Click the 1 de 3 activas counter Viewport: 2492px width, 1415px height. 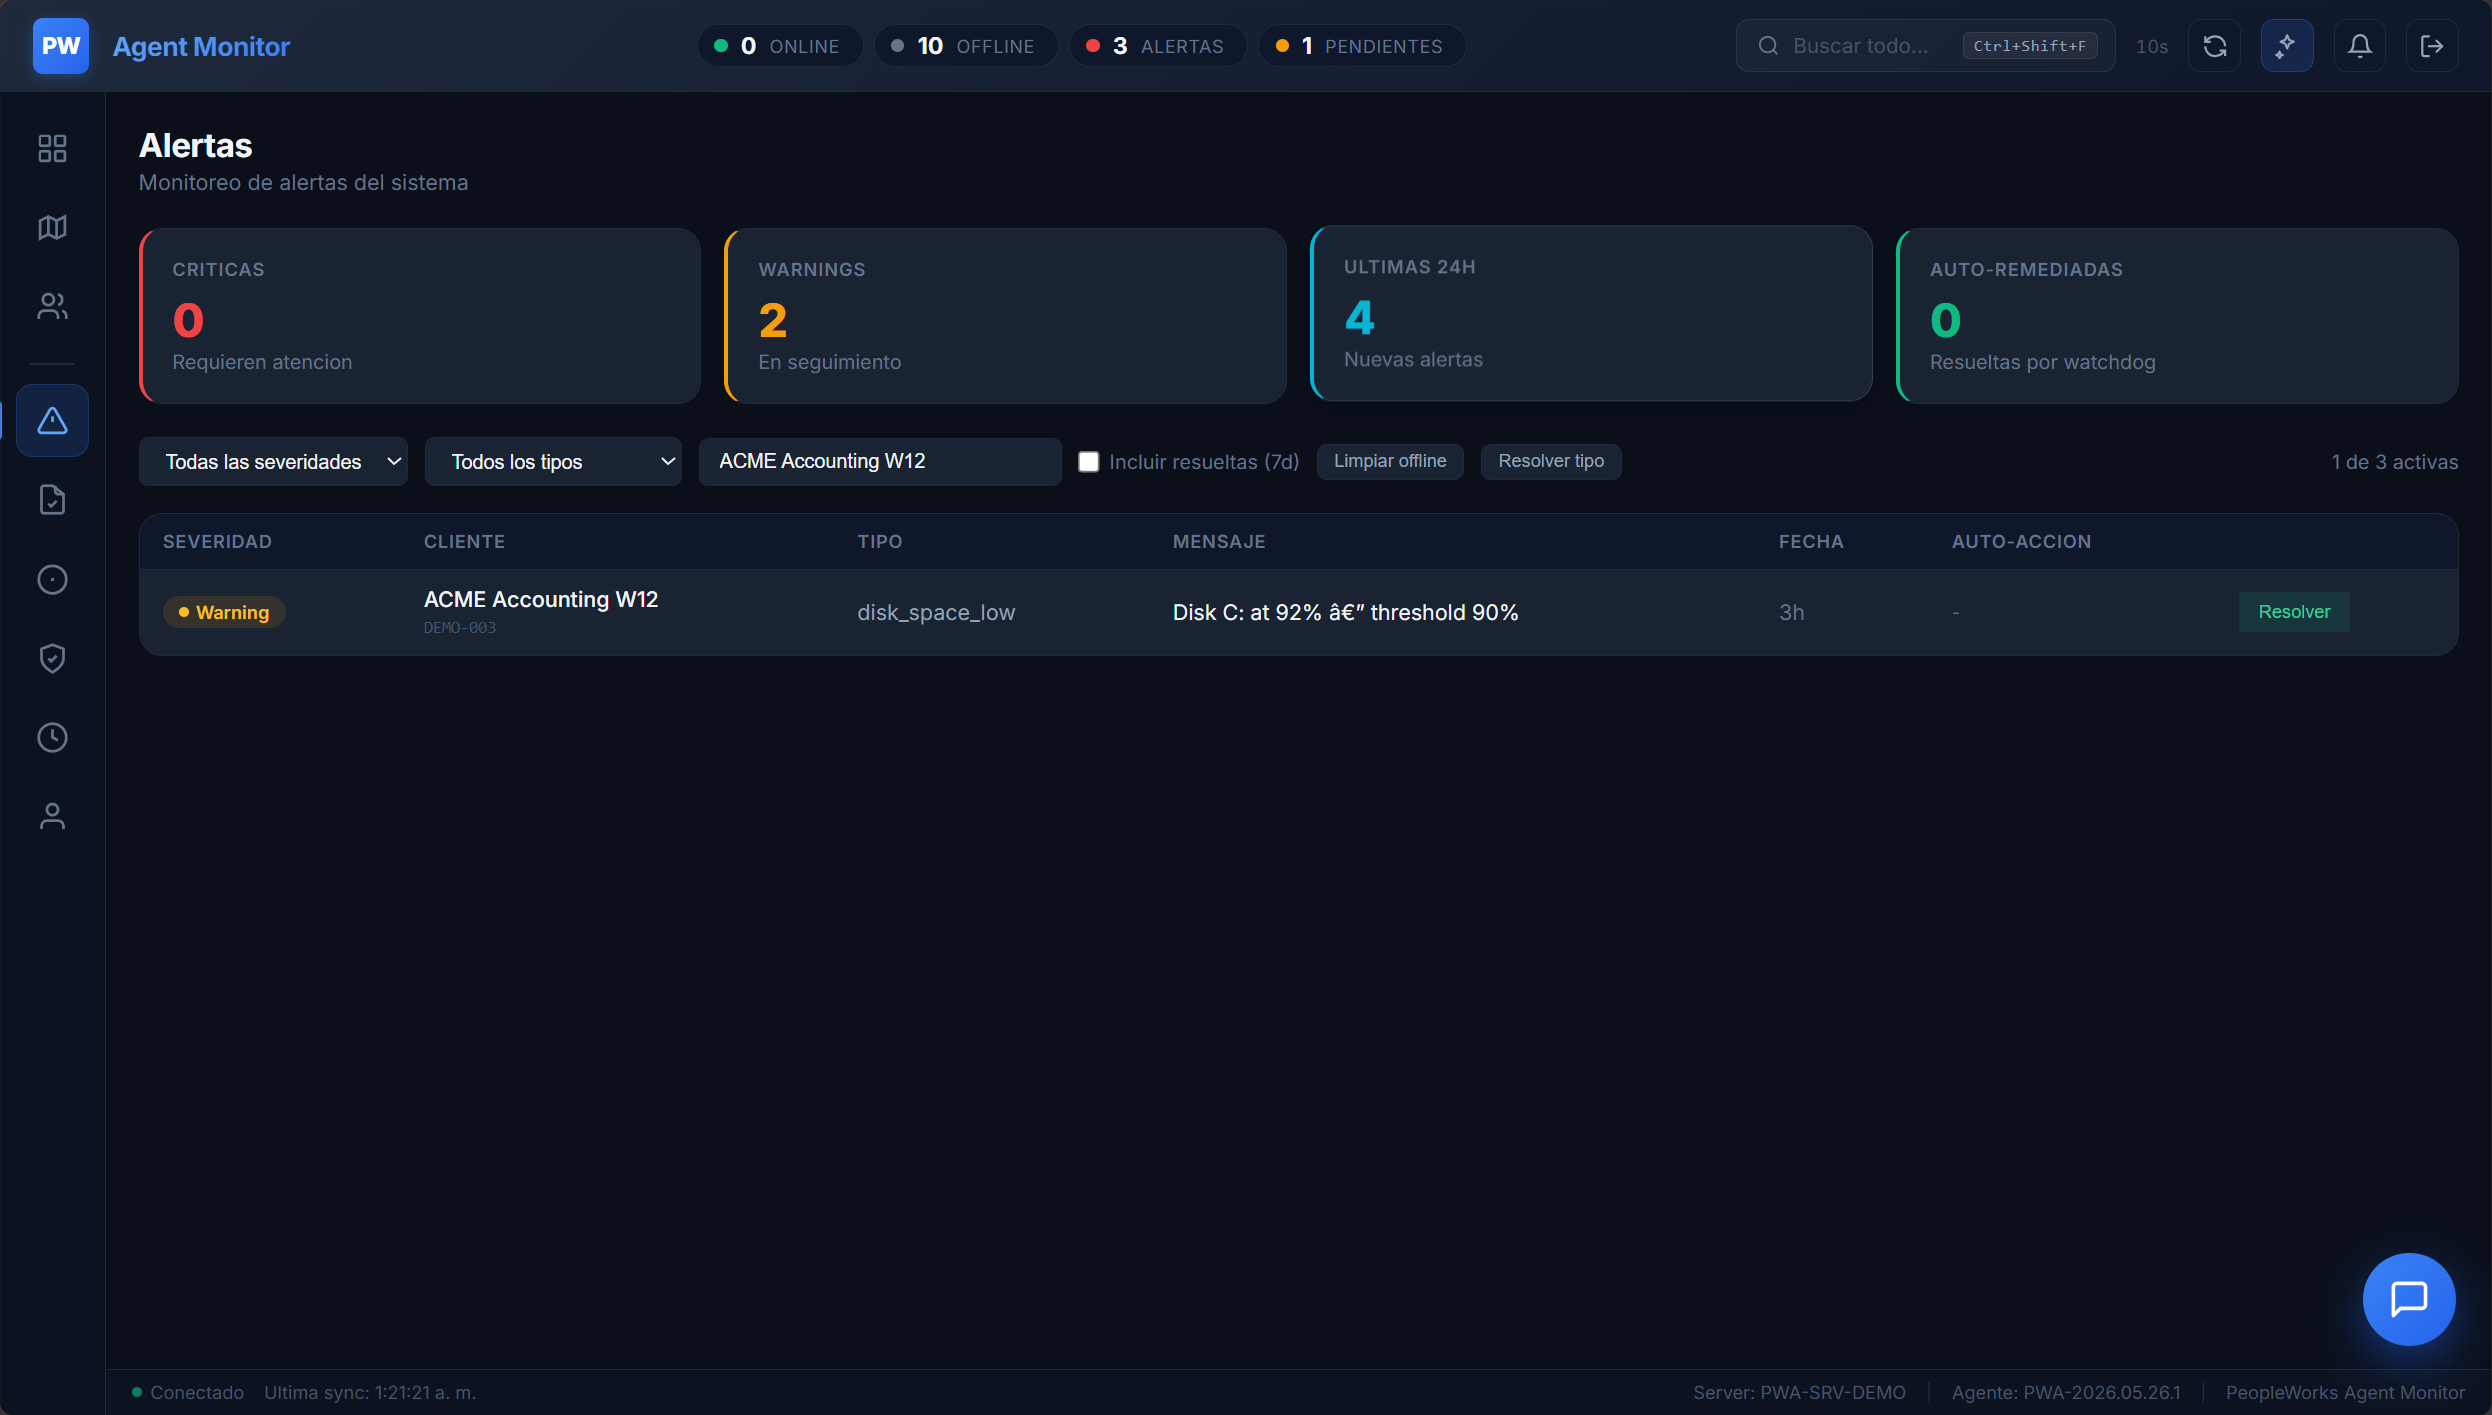click(x=2395, y=462)
